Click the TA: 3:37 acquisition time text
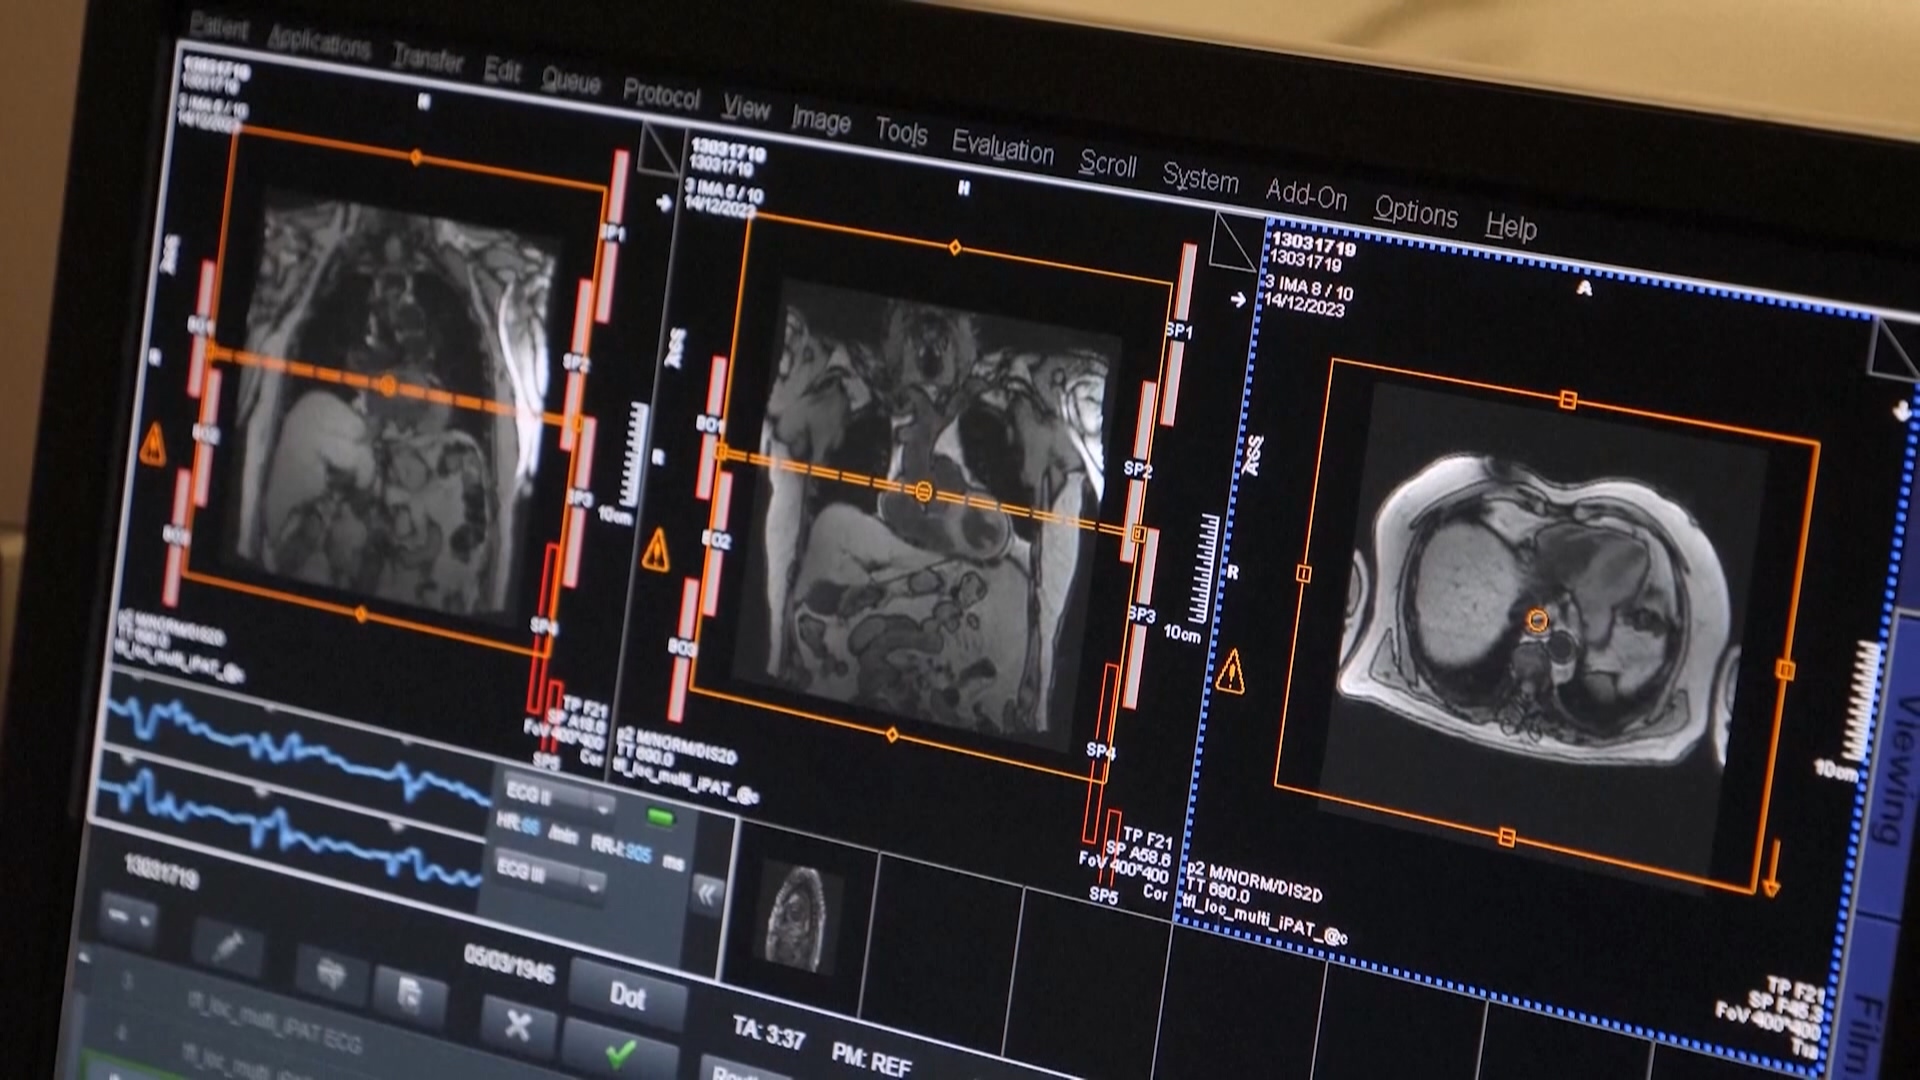Image resolution: width=1920 pixels, height=1080 pixels. tap(768, 1034)
